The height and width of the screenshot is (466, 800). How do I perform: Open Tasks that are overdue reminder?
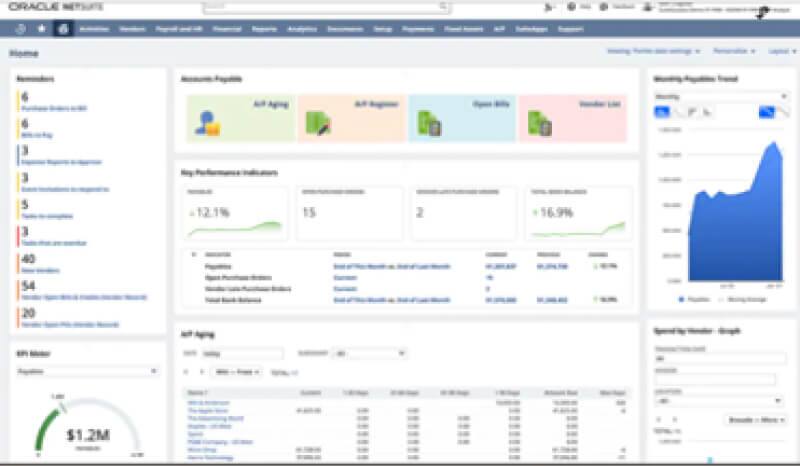[x=54, y=243]
